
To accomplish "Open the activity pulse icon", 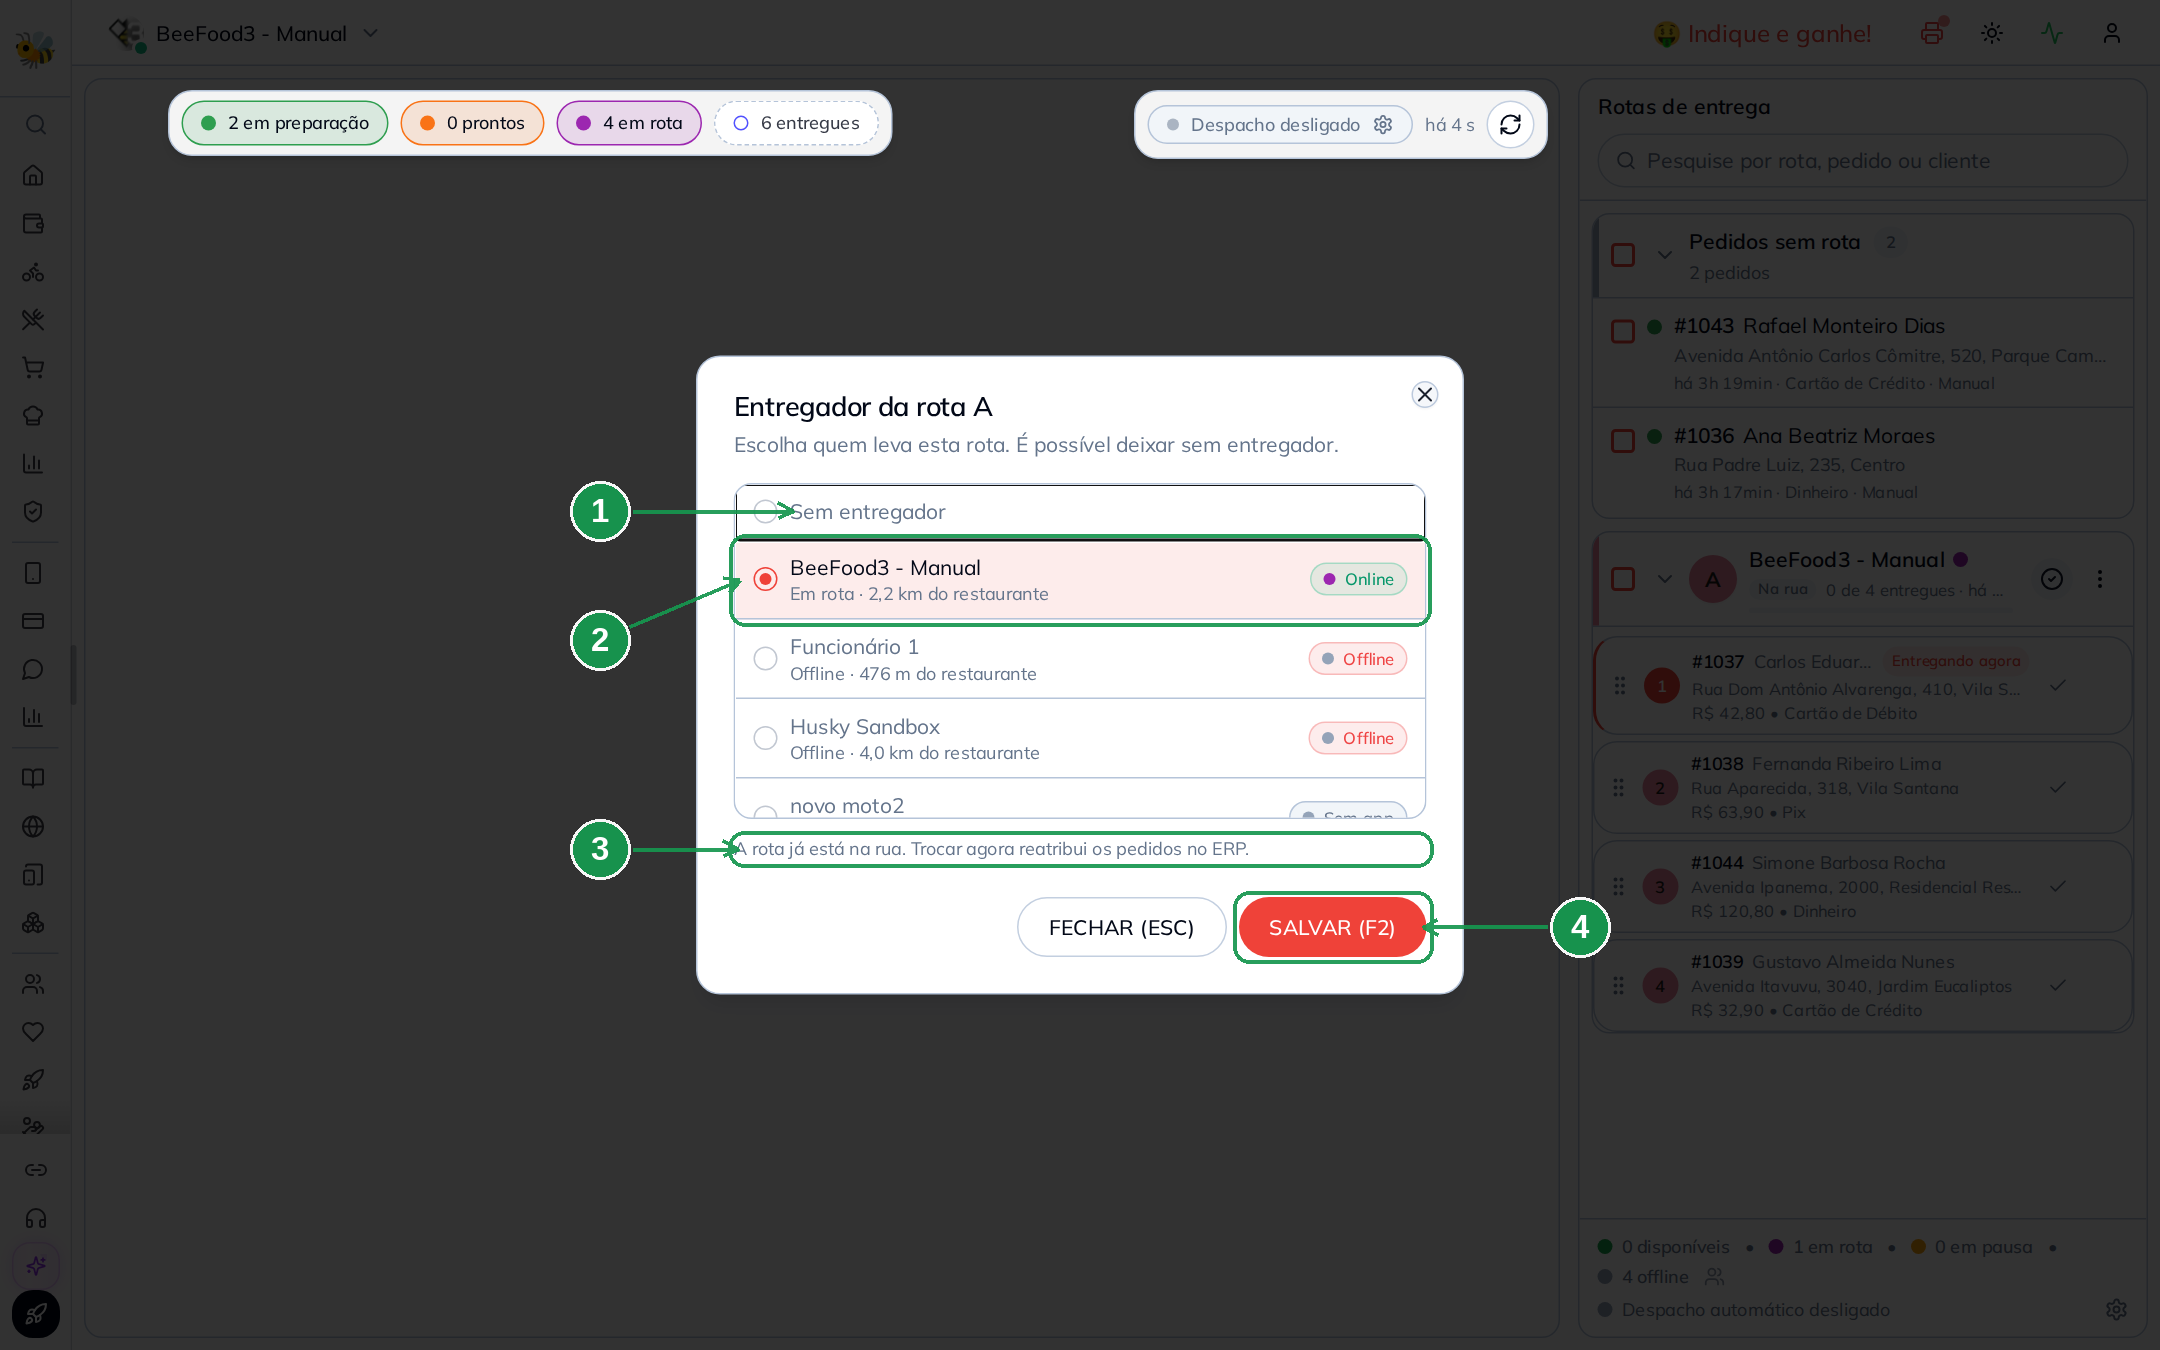I will (x=2052, y=33).
